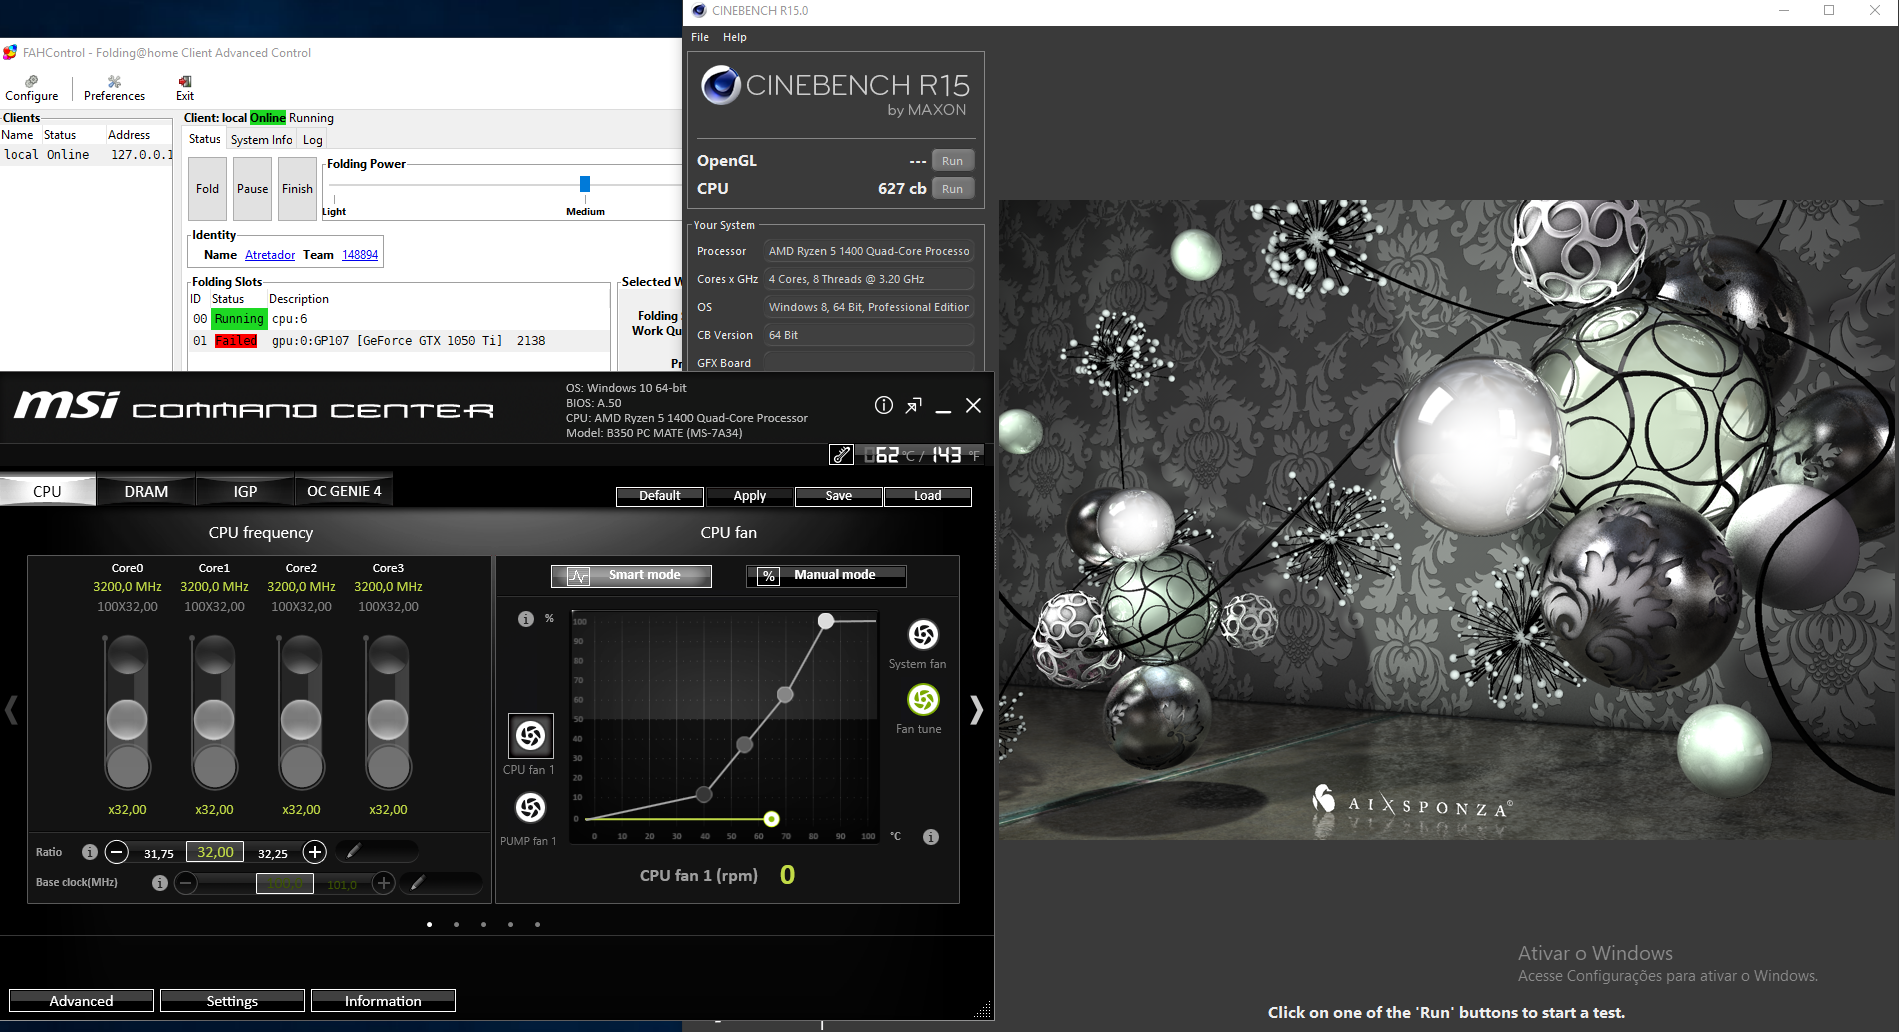1899x1032 pixels.
Task: Select folding slot 00 cpu:6 row
Action: tap(399, 319)
